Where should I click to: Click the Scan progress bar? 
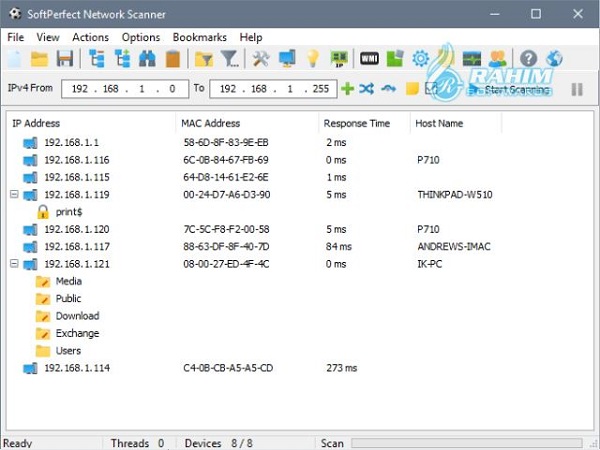[x=467, y=443]
